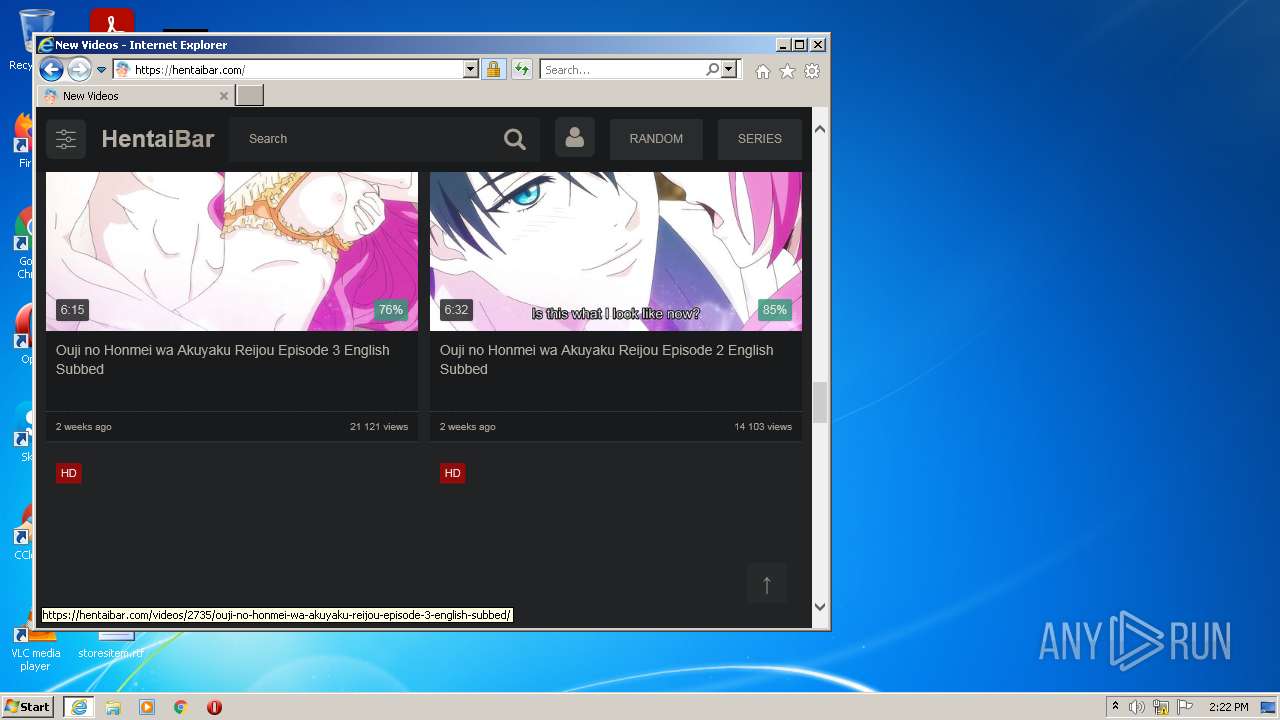Click the scroll-to-top arrow button

767,584
